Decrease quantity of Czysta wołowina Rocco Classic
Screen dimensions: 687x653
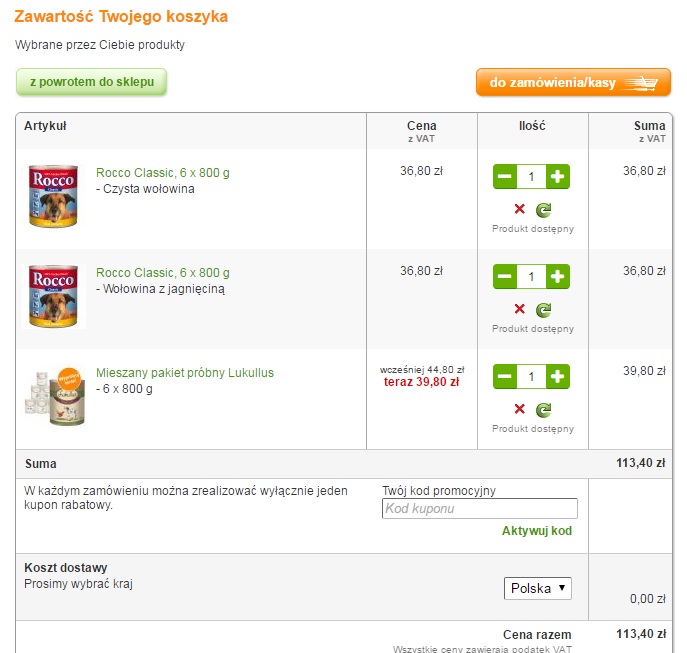(505, 177)
